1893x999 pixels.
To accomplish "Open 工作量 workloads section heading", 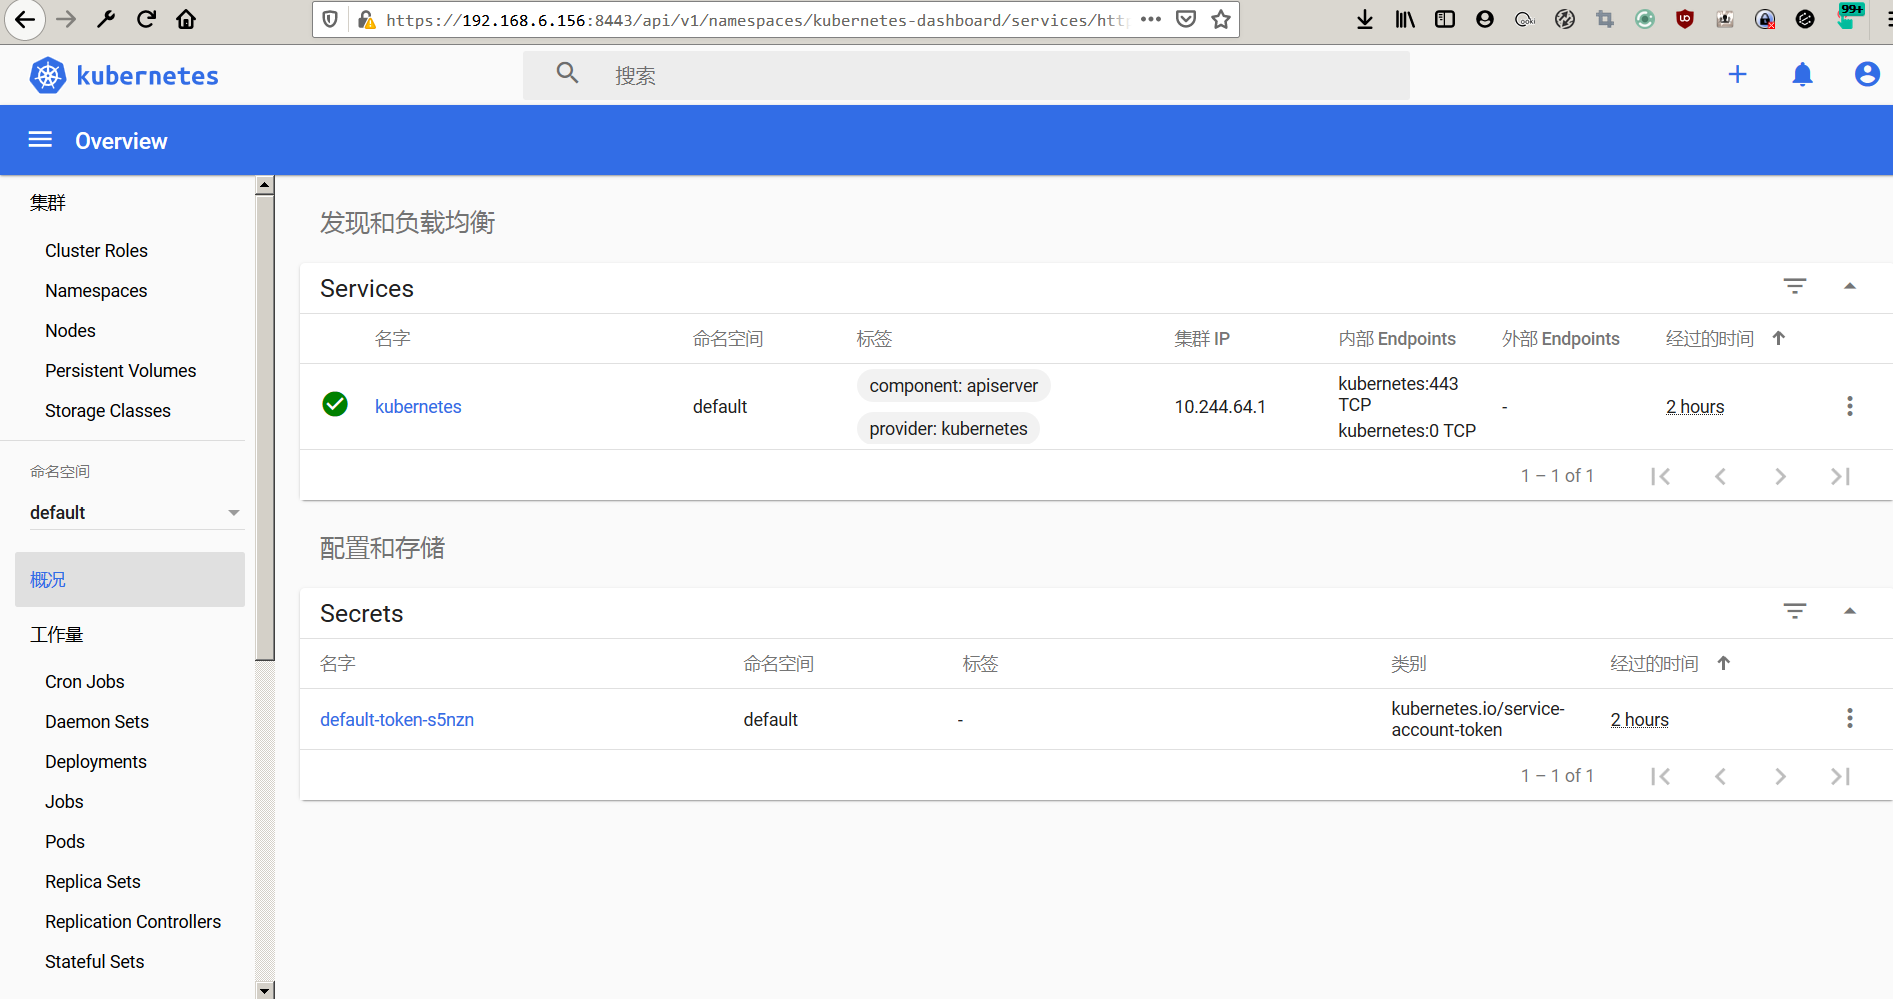I will pyautogui.click(x=57, y=635).
